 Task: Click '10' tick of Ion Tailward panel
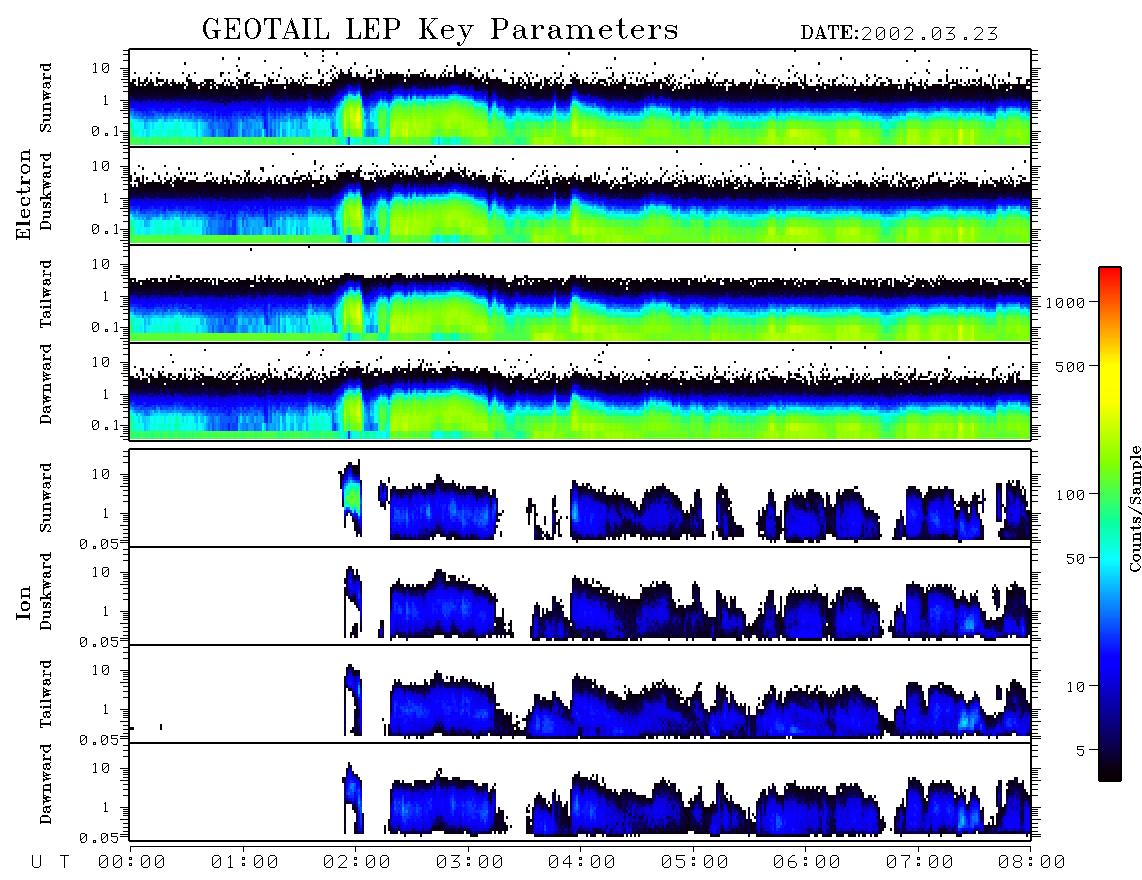101,669
